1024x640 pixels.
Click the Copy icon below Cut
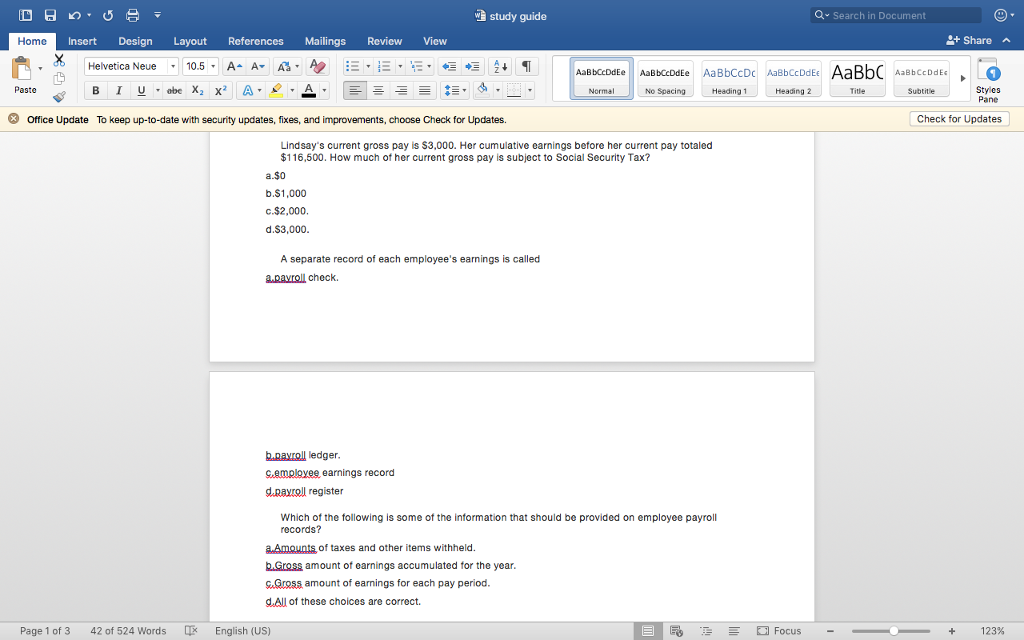(x=59, y=78)
